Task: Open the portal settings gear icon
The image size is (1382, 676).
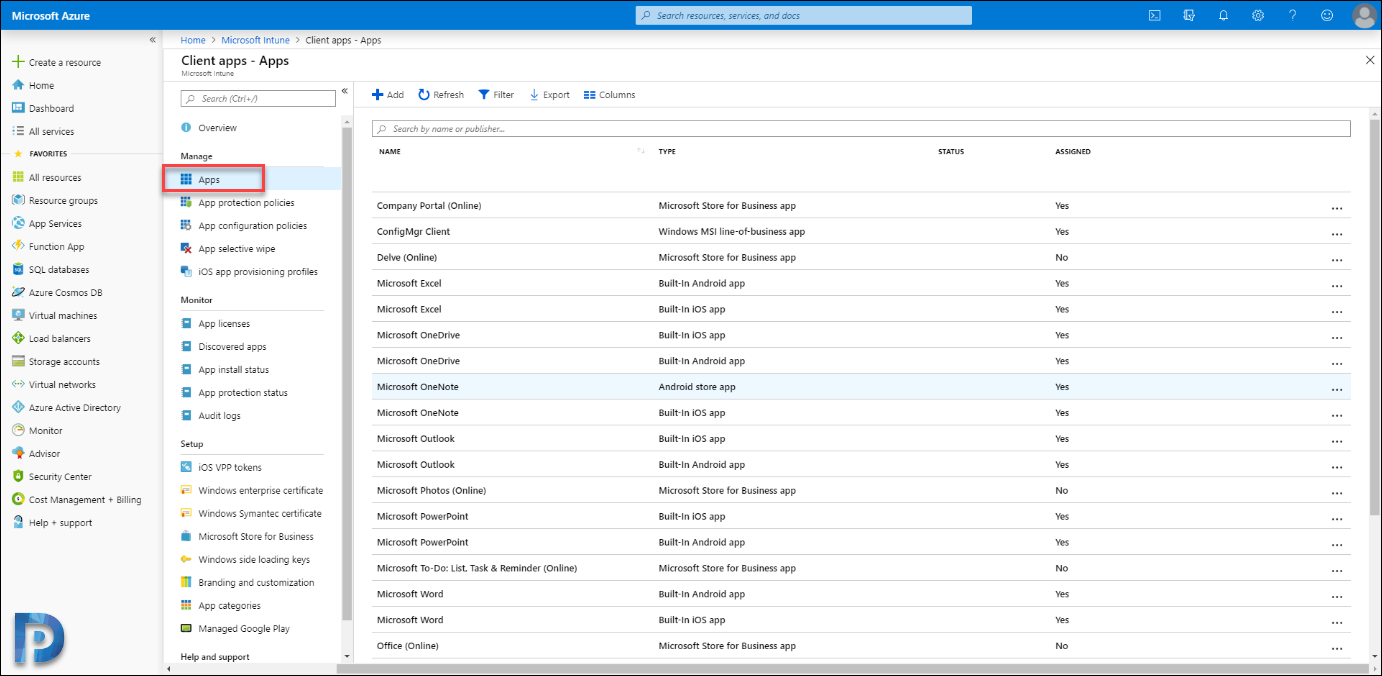Action: (x=1258, y=15)
